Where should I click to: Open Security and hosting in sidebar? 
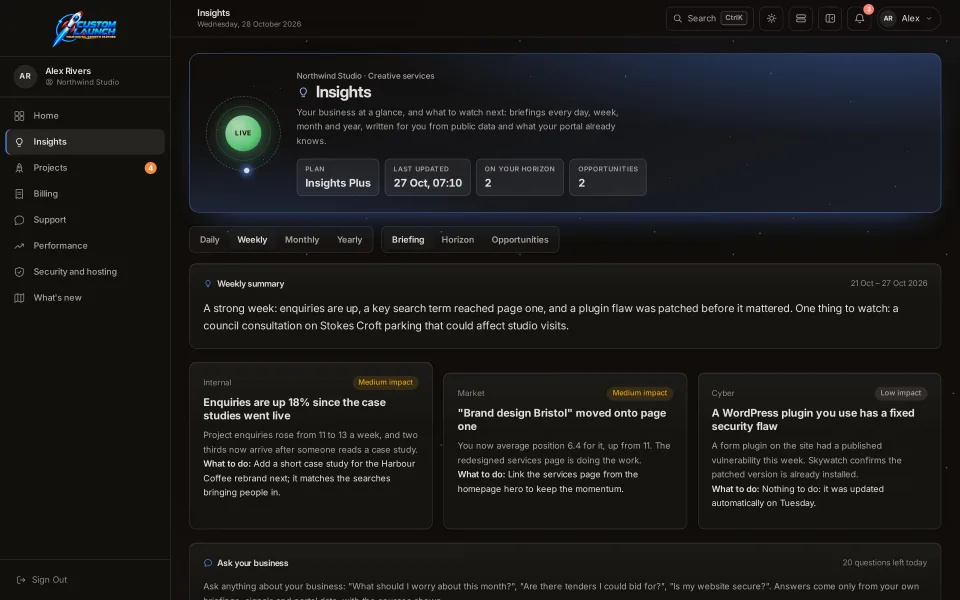(85, 272)
